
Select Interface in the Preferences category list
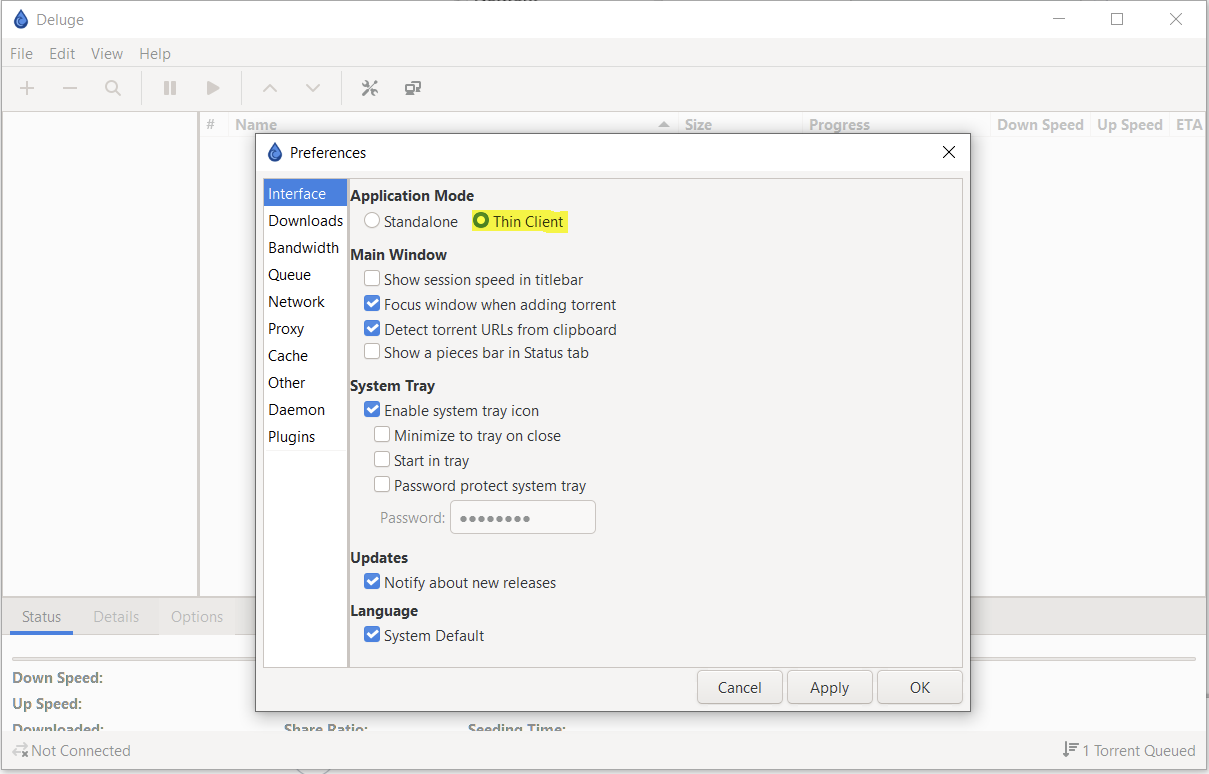pos(305,194)
